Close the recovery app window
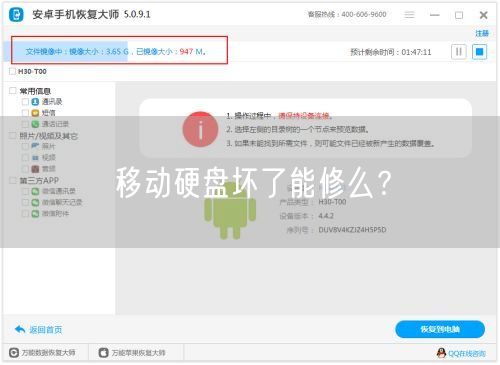500x365 pixels. click(x=483, y=15)
